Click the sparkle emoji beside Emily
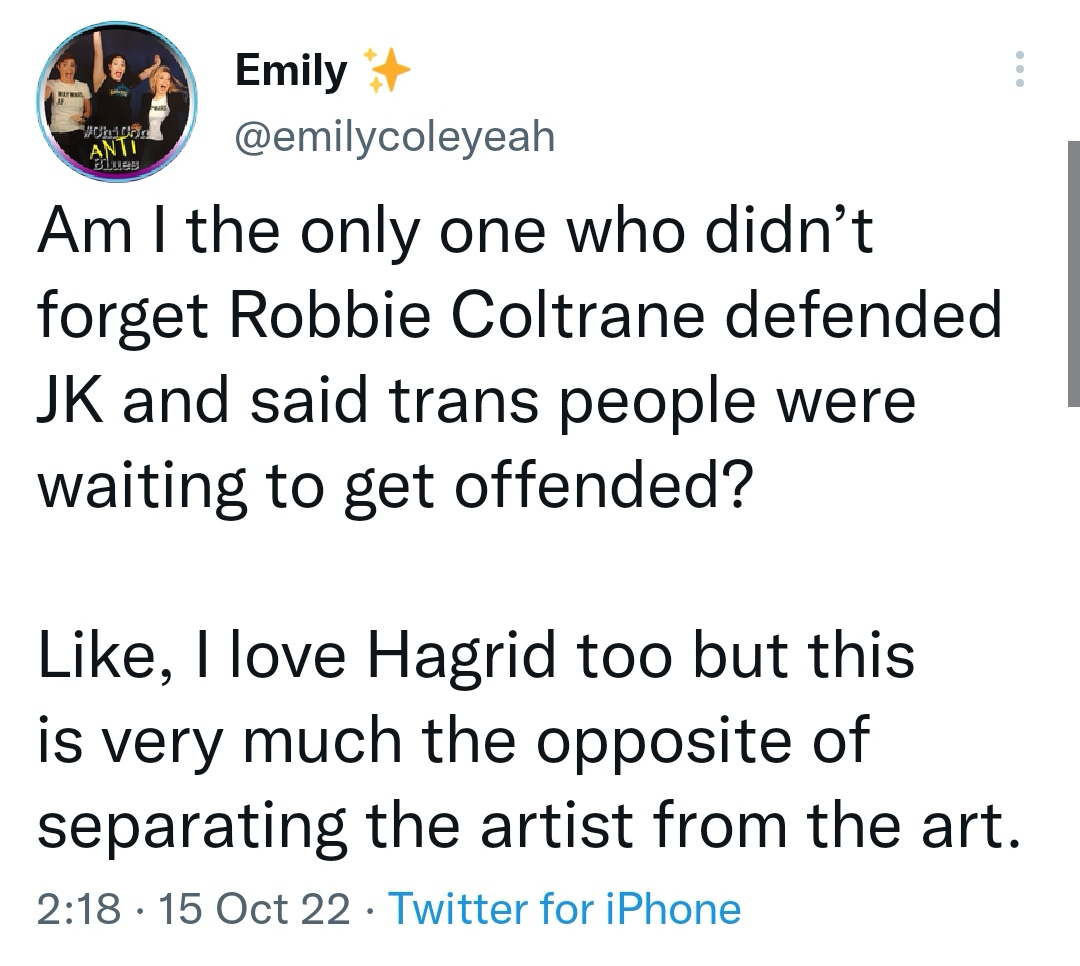 (384, 70)
